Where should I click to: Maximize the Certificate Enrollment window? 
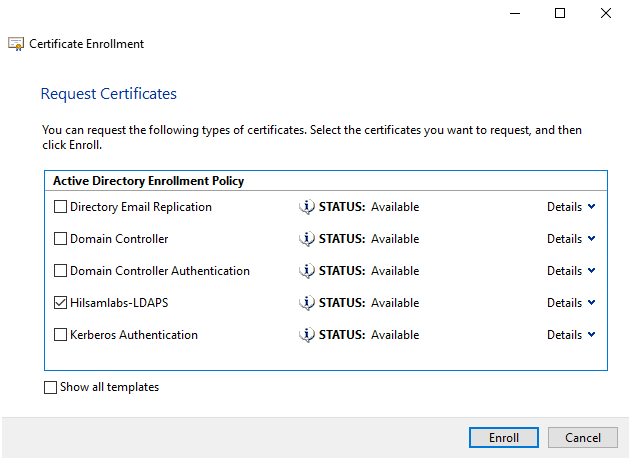point(560,13)
